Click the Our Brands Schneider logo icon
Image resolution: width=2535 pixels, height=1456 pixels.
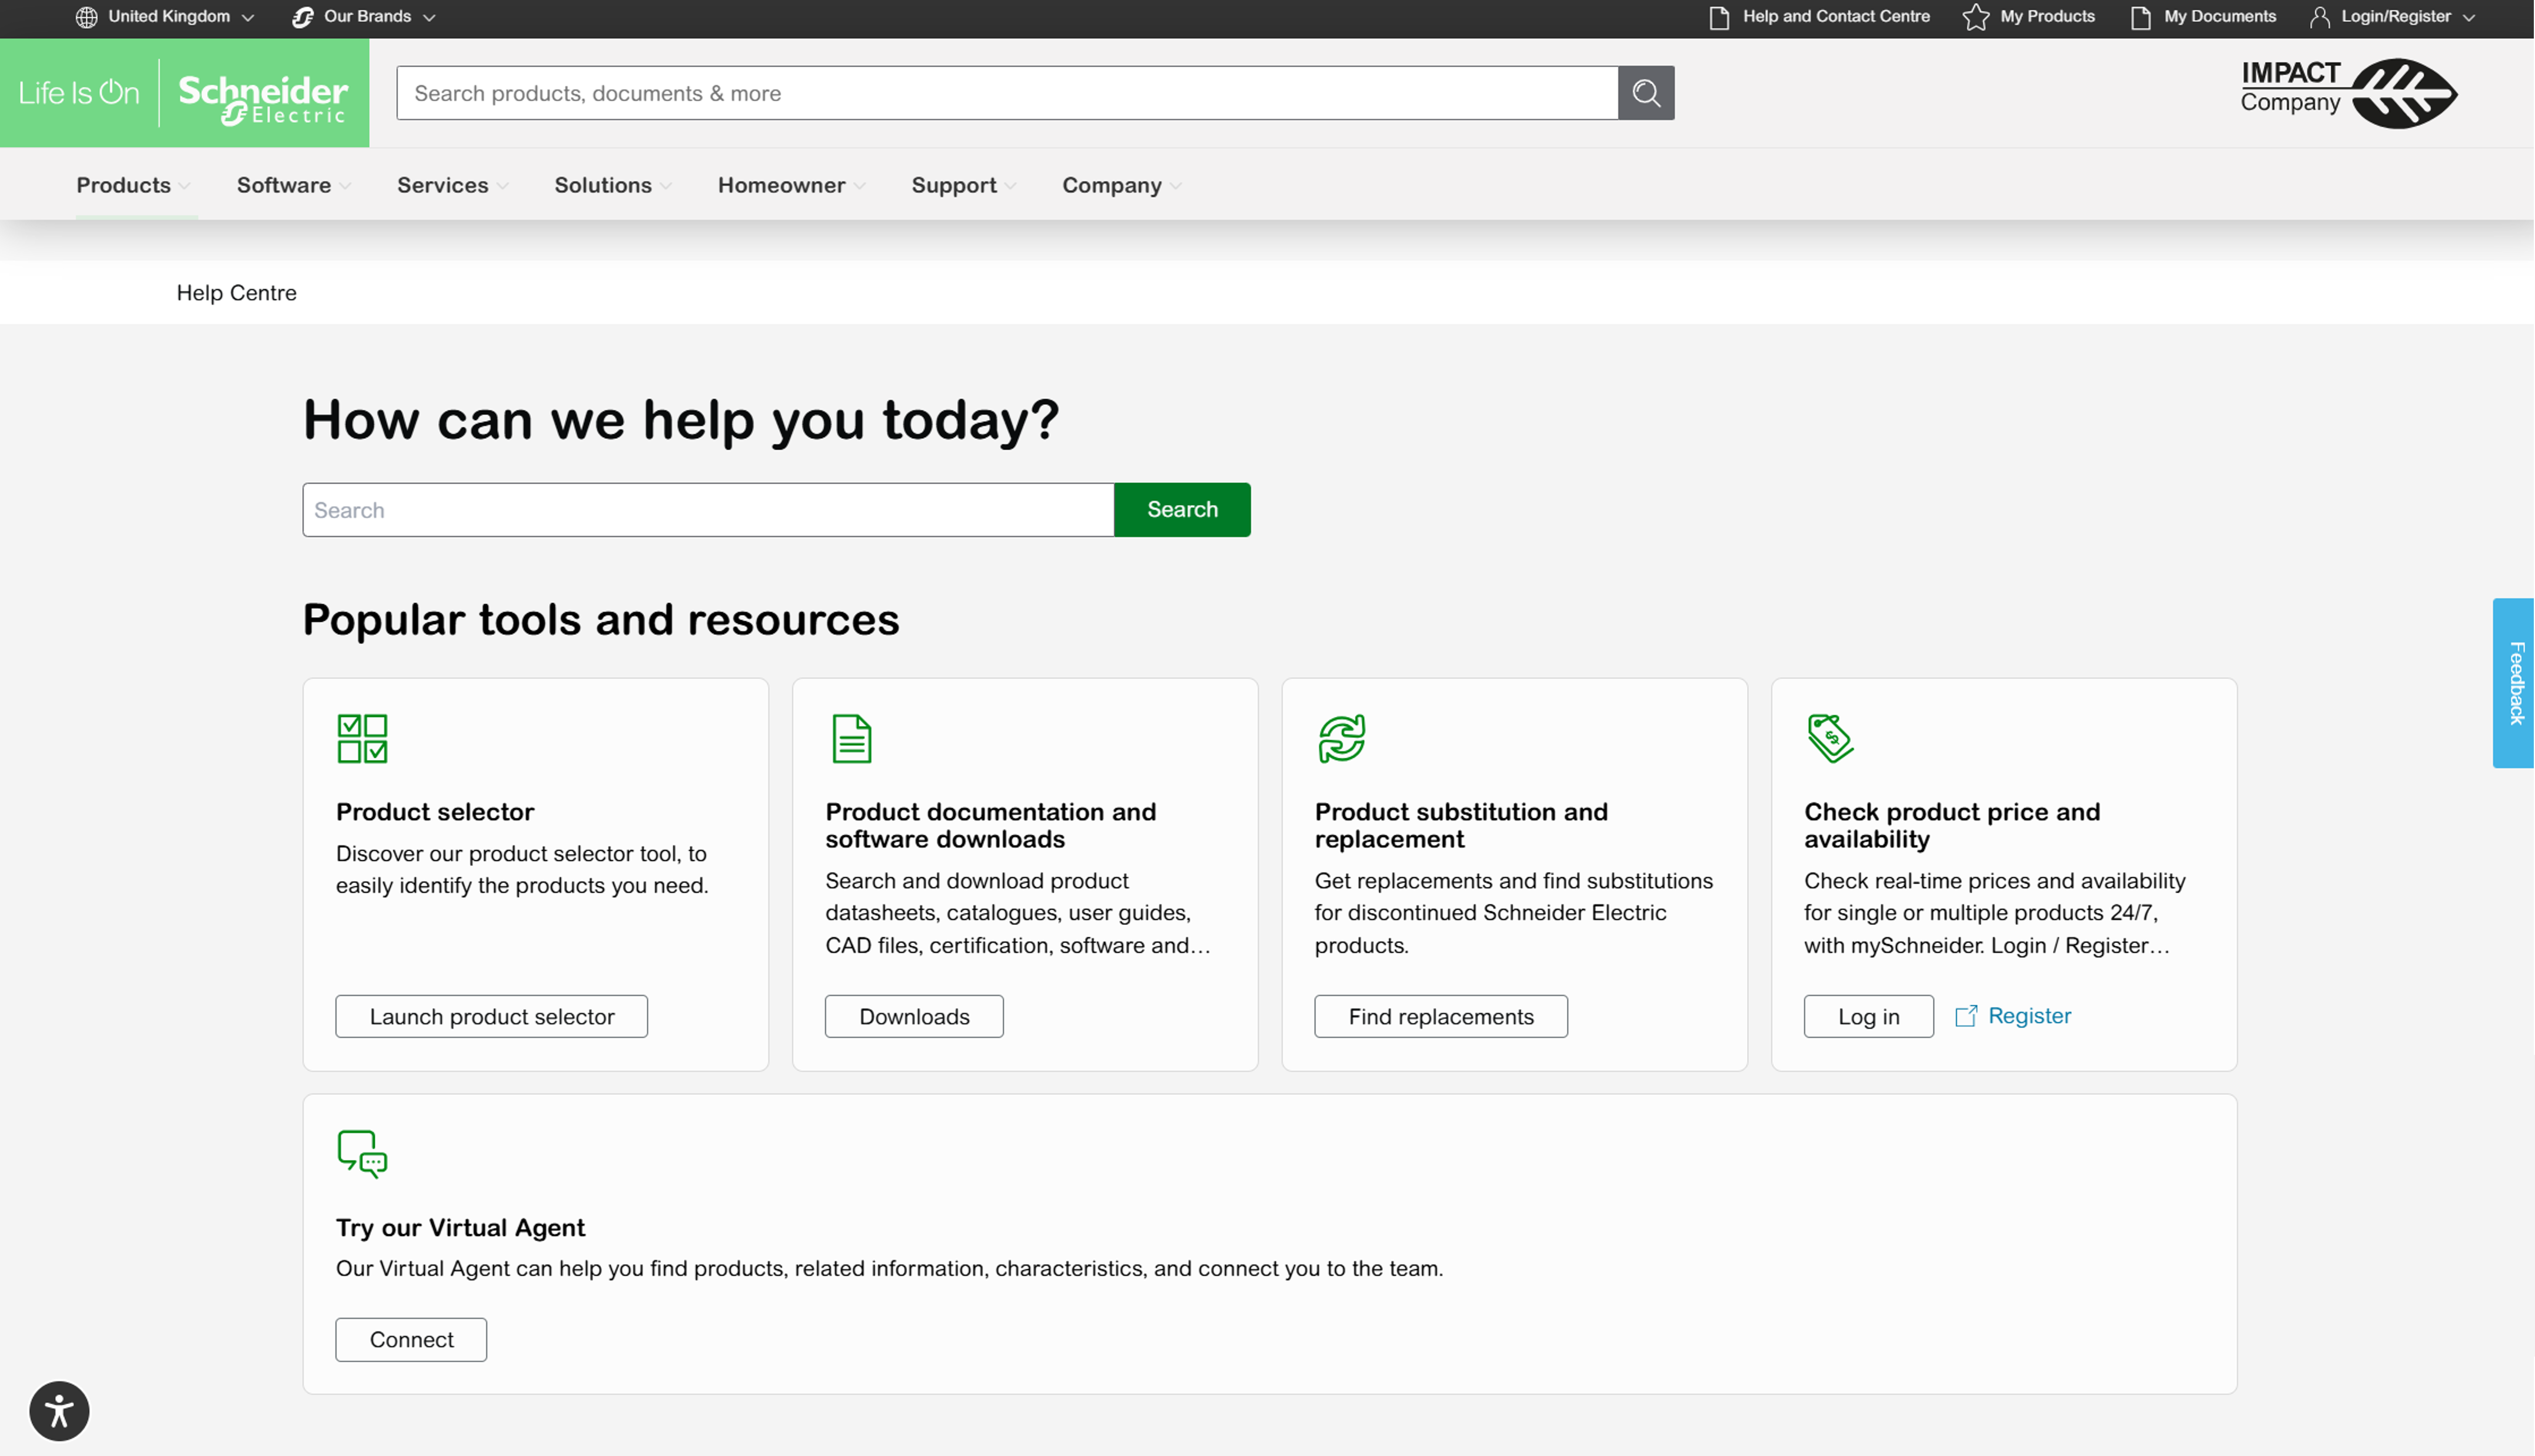[303, 17]
